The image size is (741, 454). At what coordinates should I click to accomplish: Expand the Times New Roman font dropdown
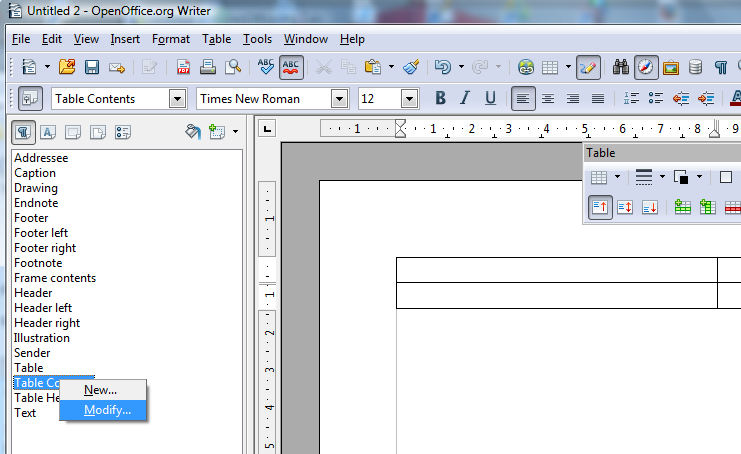coord(339,99)
